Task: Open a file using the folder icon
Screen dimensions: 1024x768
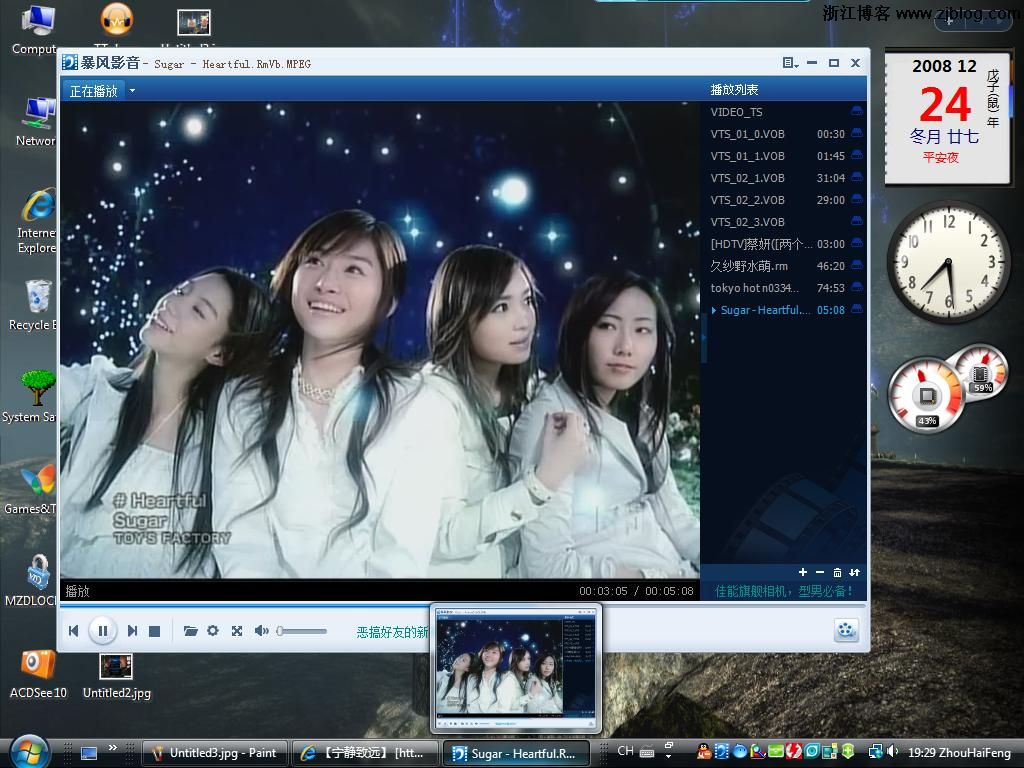Action: click(x=191, y=631)
